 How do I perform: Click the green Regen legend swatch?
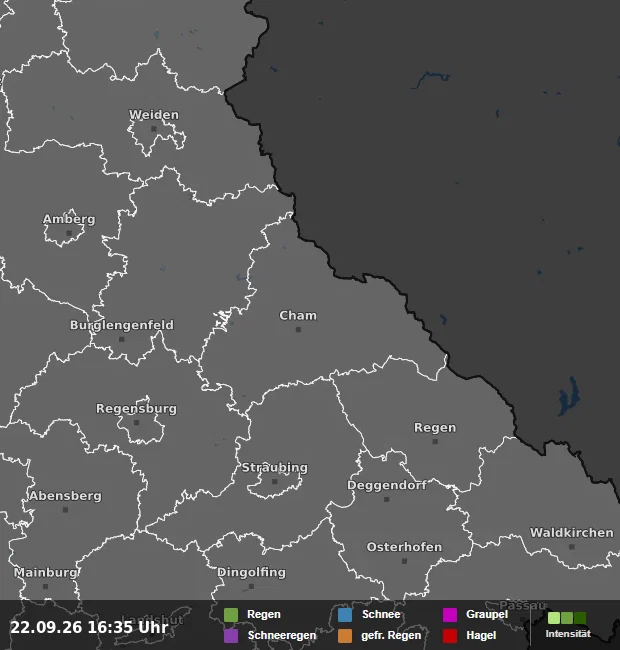231,615
